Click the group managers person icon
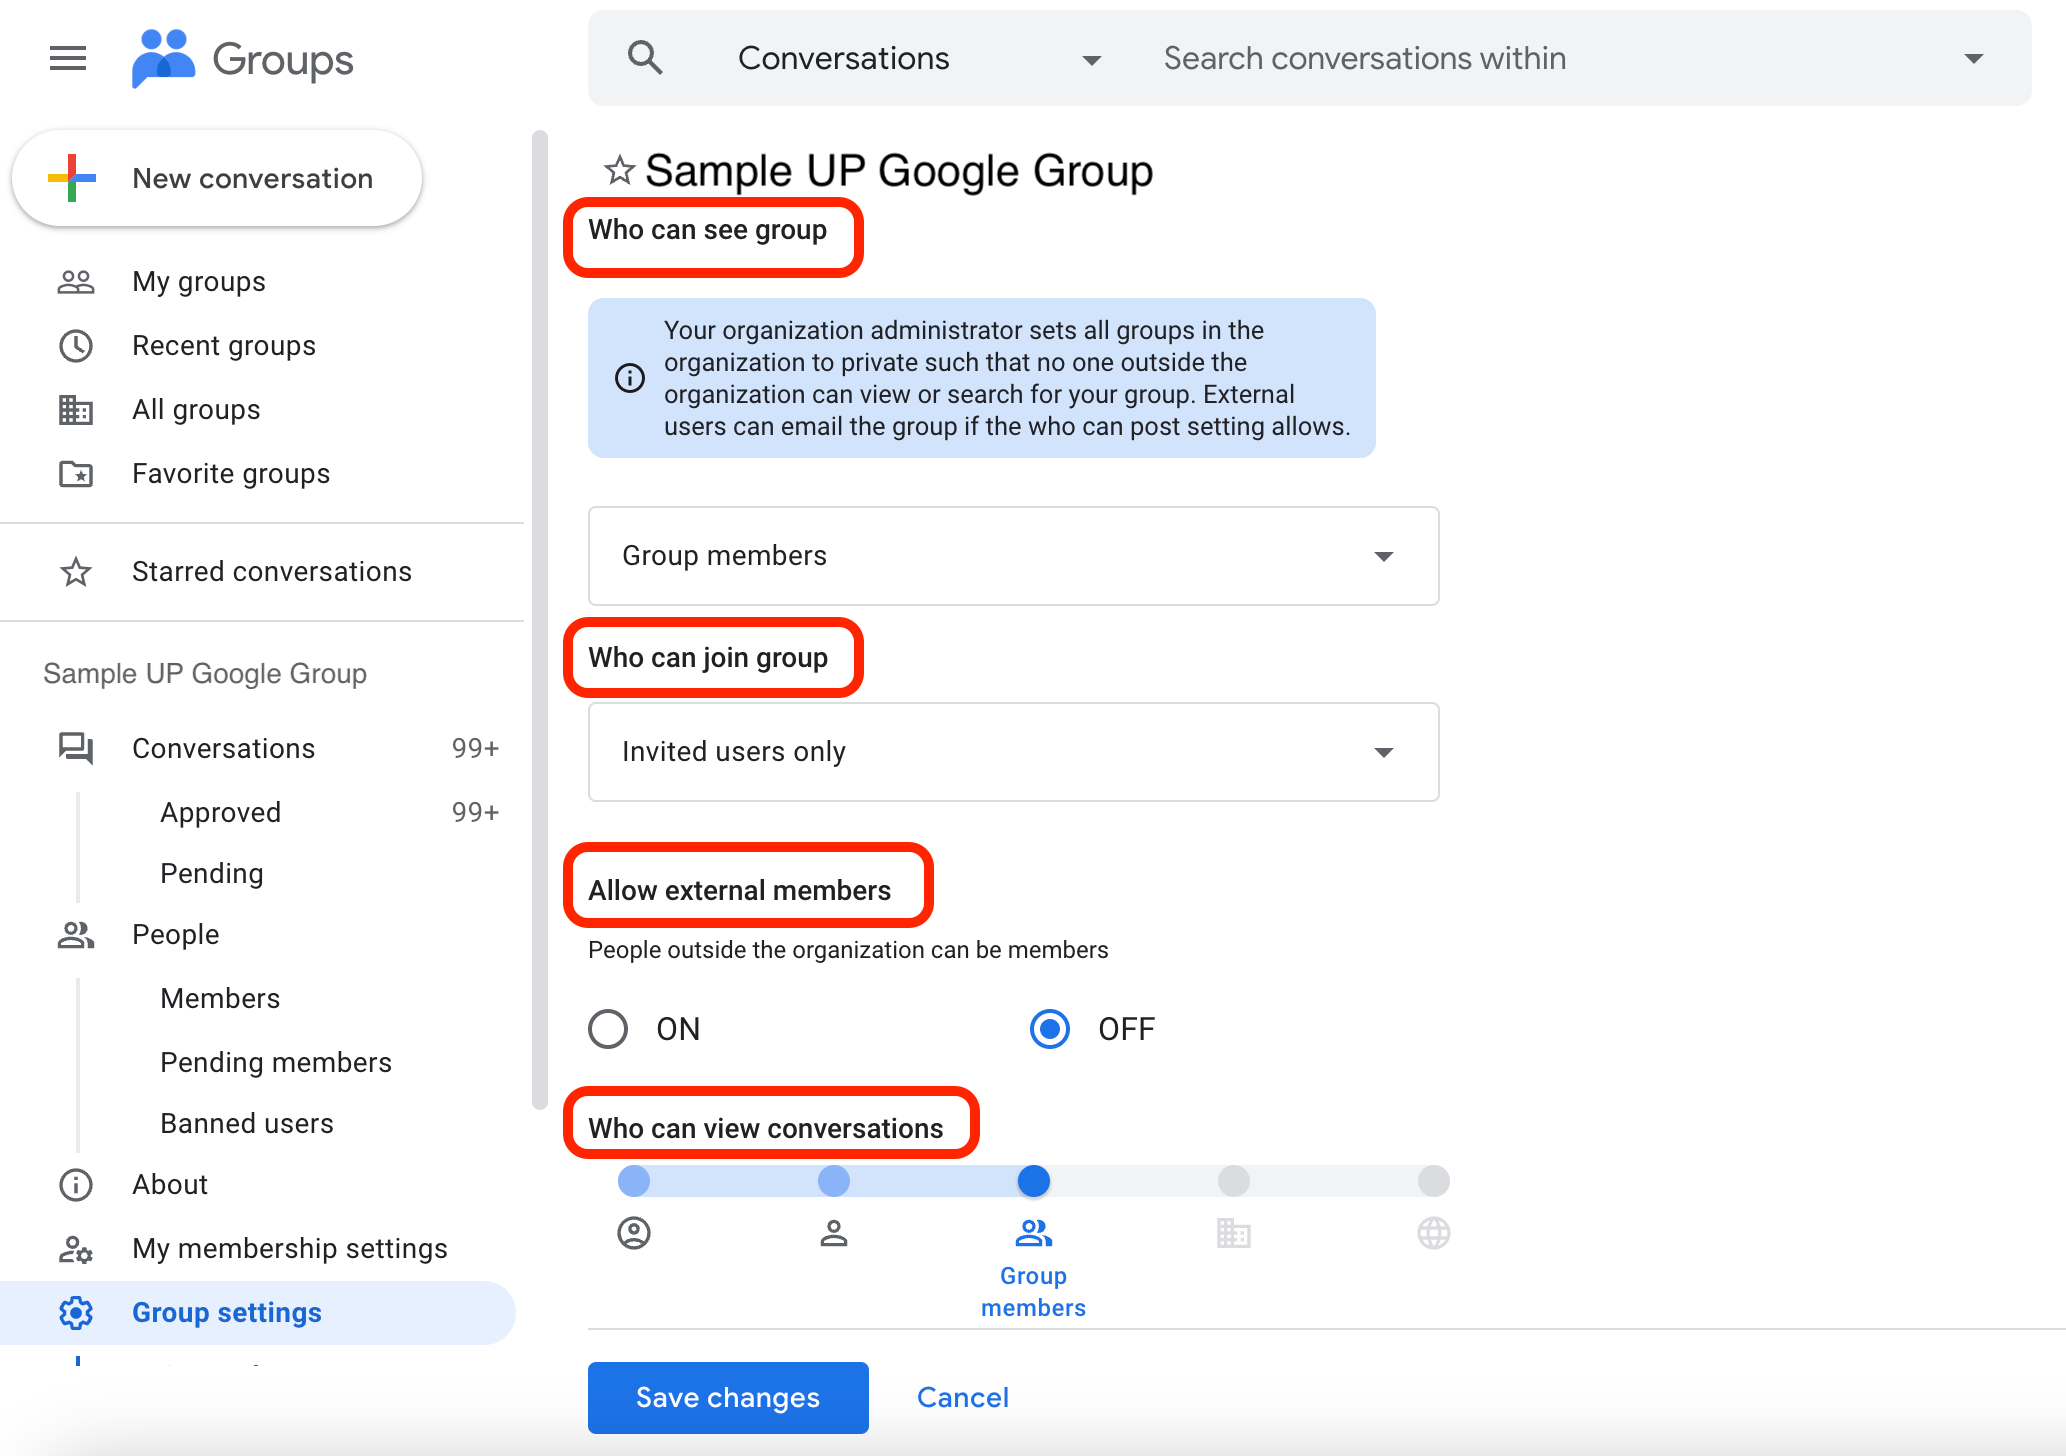Image resolution: width=2066 pixels, height=1456 pixels. pos(834,1233)
